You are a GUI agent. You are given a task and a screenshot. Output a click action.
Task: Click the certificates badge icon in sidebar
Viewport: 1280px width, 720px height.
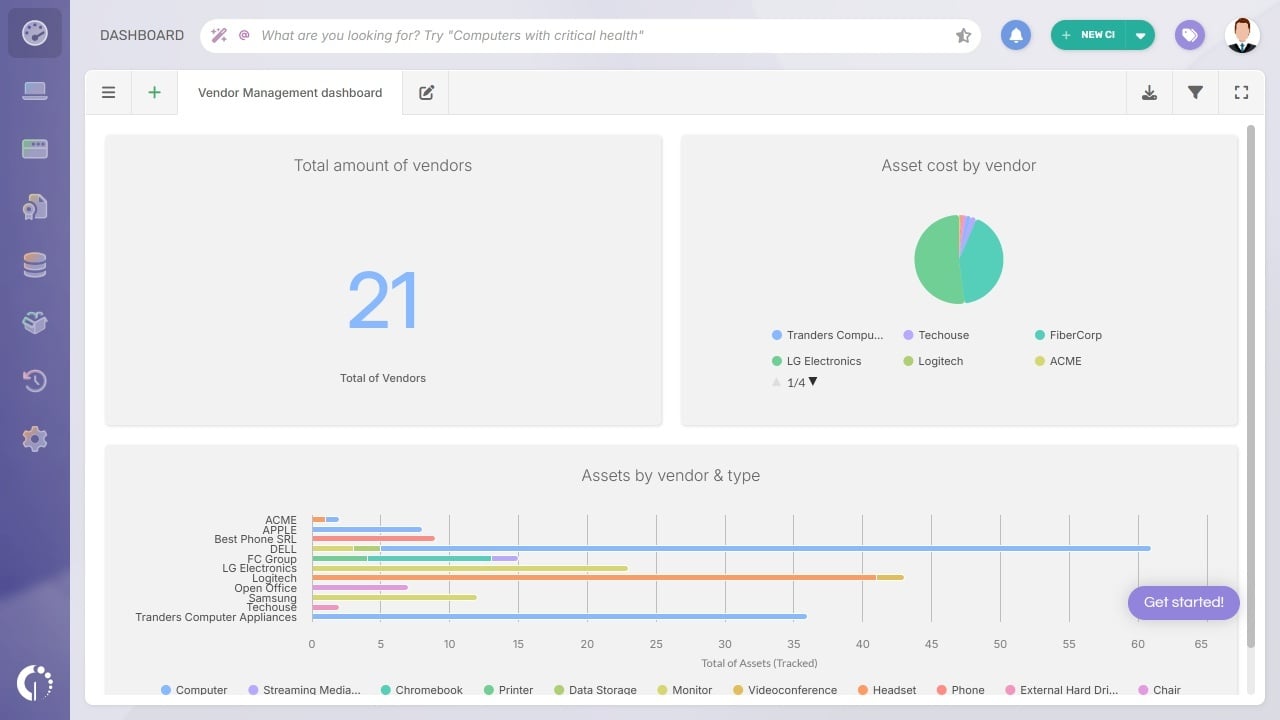point(35,206)
